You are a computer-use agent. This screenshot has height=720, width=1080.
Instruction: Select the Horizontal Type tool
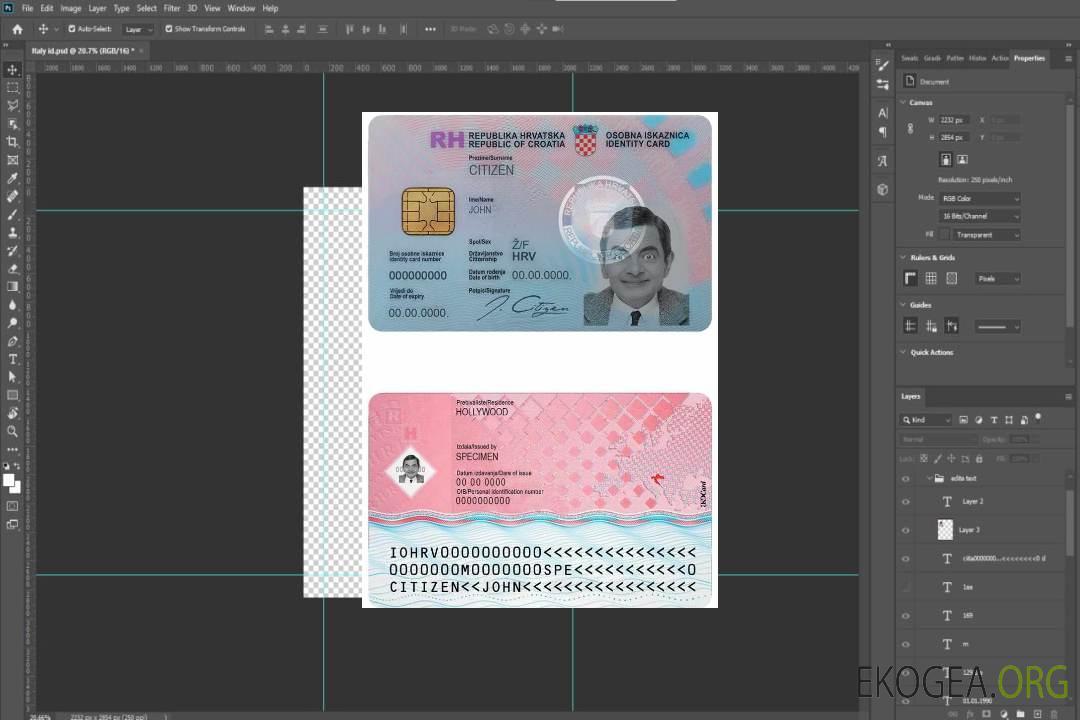click(x=12, y=359)
